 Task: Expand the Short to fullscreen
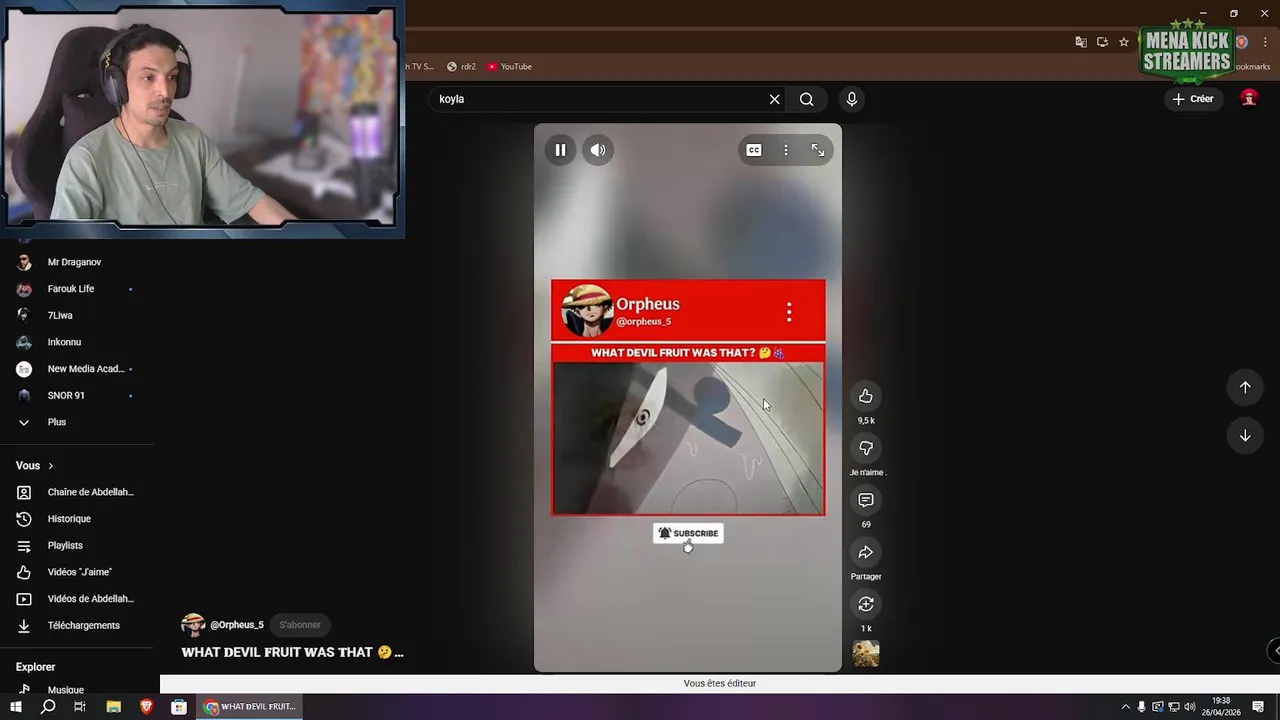click(x=818, y=150)
